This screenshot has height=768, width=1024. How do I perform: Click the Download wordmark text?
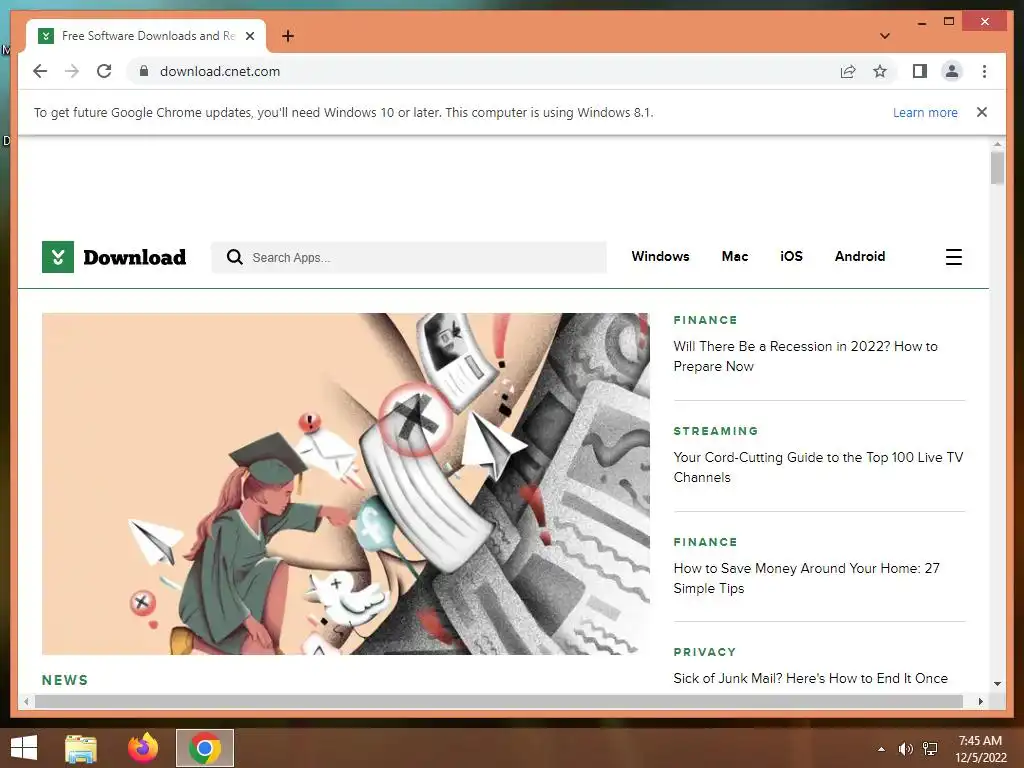coord(135,257)
